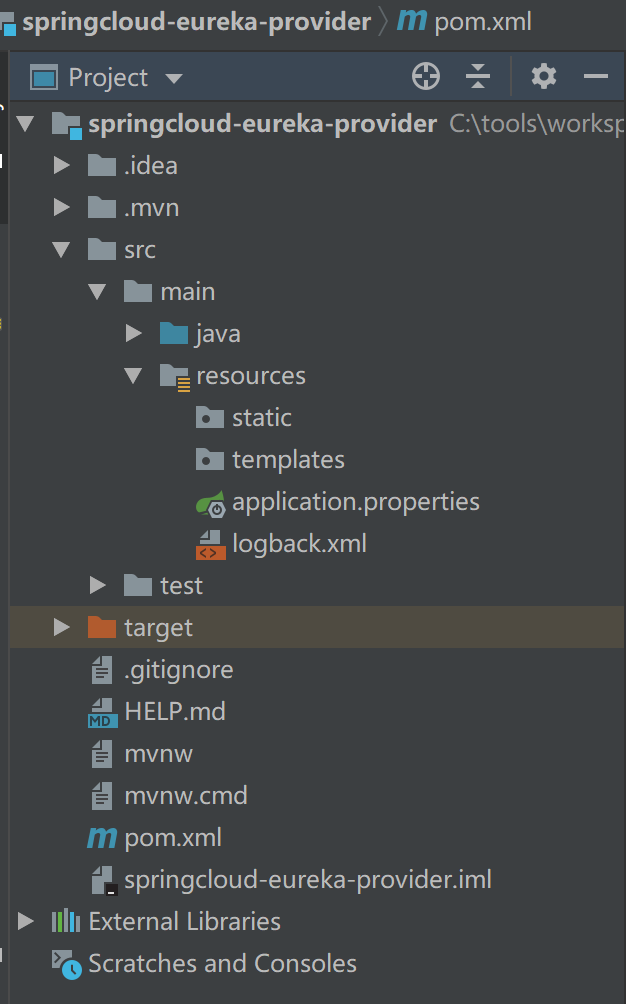The image size is (626, 1004).
Task: Select logback.xml file name
Action: [300, 544]
